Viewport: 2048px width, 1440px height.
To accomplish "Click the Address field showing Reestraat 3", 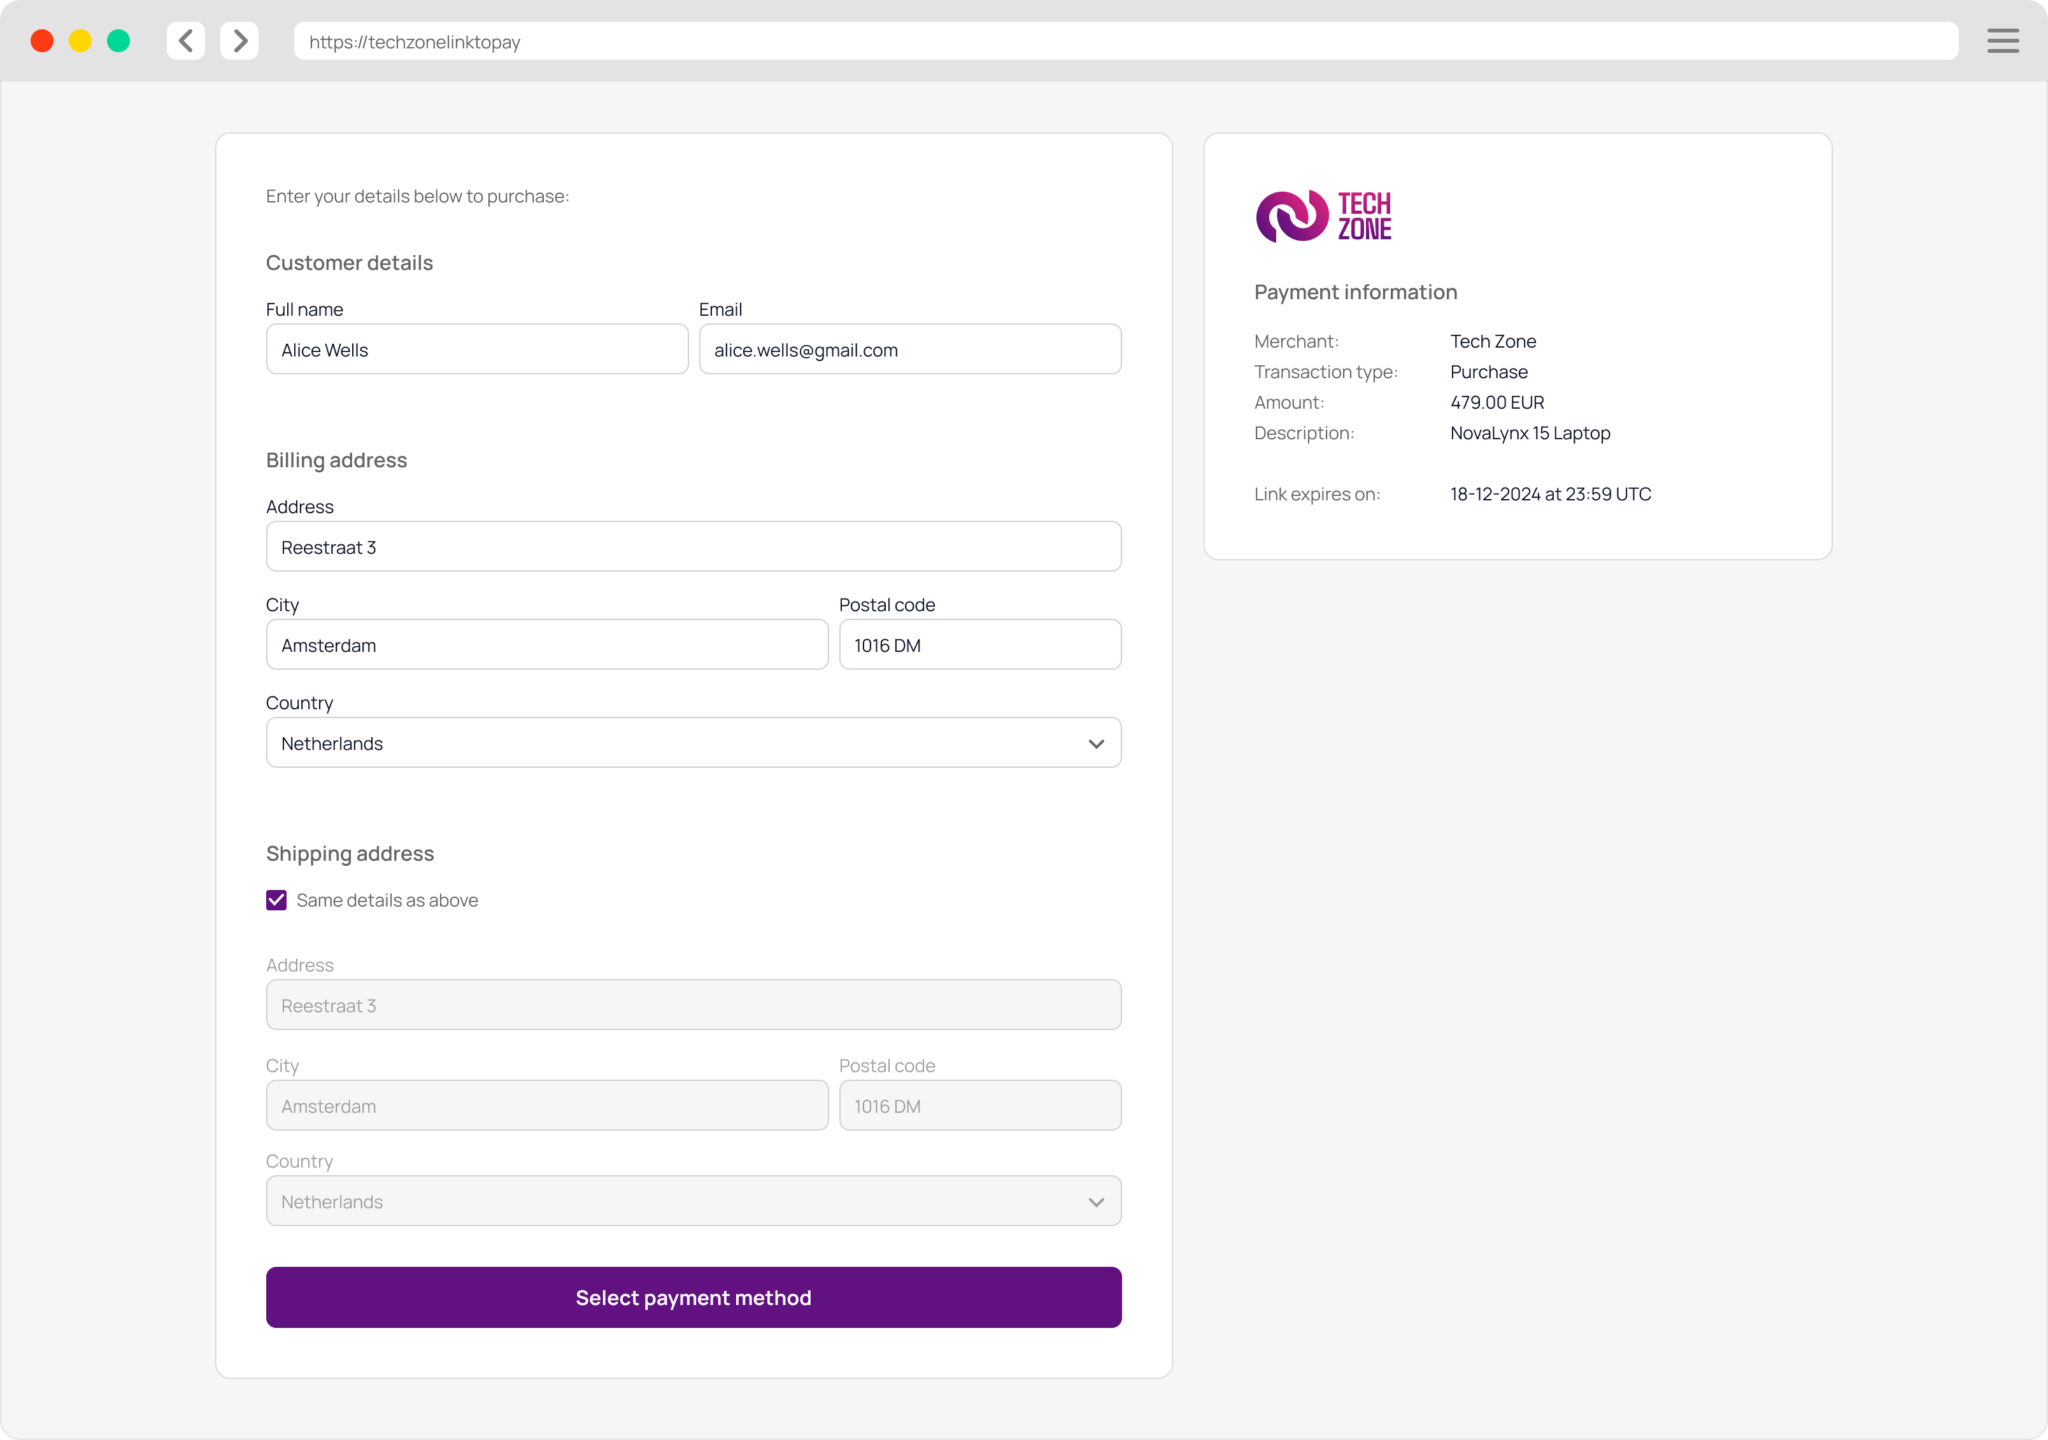I will click(693, 546).
